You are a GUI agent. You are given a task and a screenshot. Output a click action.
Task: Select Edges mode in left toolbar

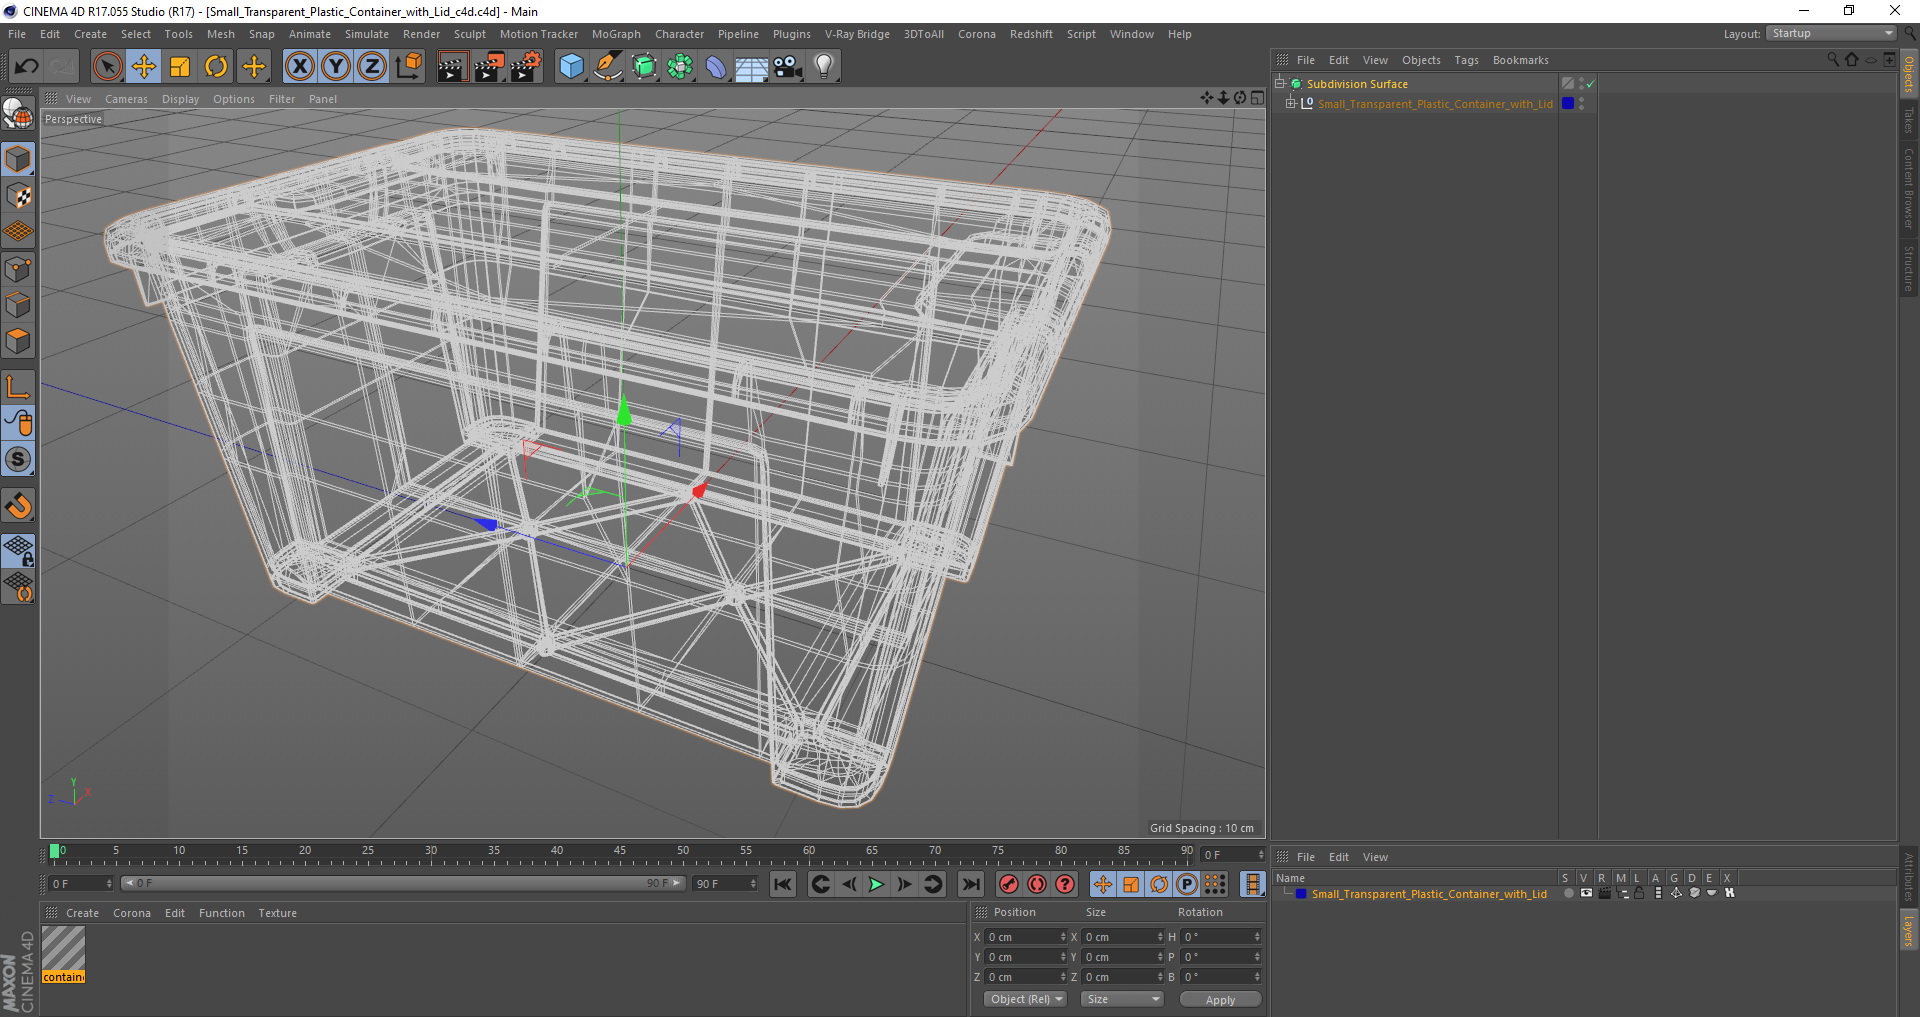click(18, 305)
